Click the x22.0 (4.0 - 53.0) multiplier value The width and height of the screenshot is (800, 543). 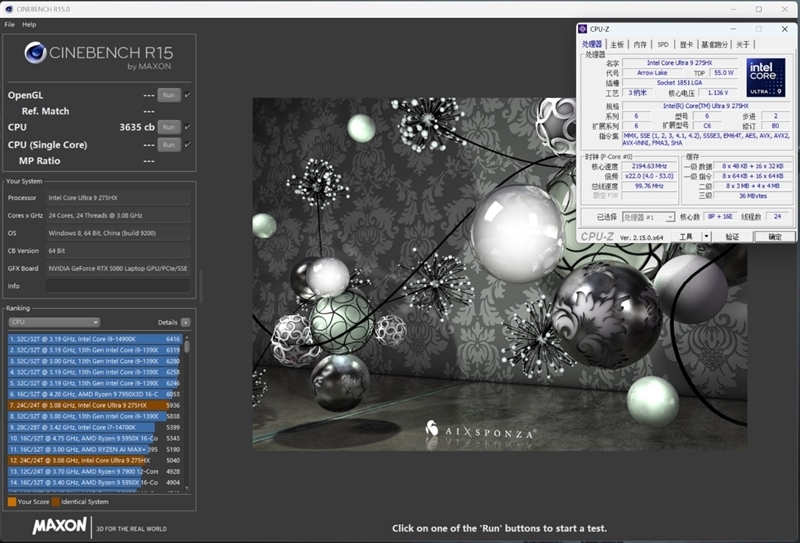click(x=649, y=176)
